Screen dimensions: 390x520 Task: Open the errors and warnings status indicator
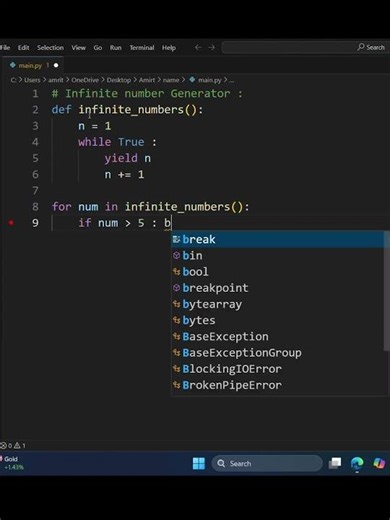point(13,445)
